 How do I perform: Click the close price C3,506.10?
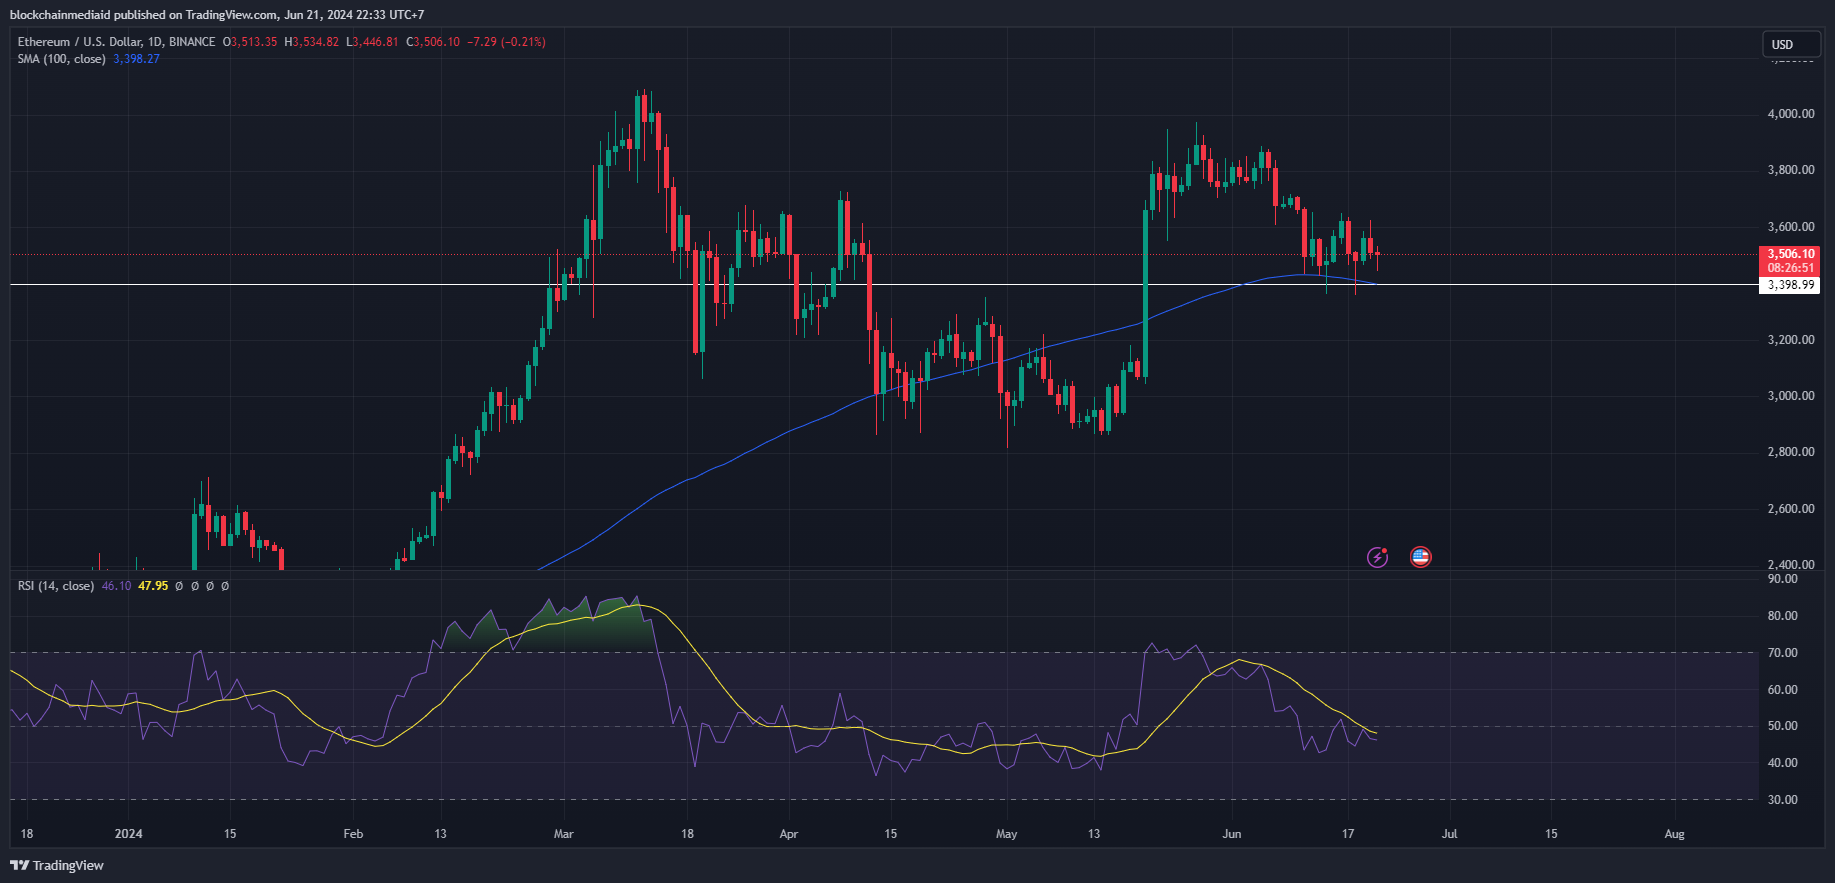[x=433, y=42]
